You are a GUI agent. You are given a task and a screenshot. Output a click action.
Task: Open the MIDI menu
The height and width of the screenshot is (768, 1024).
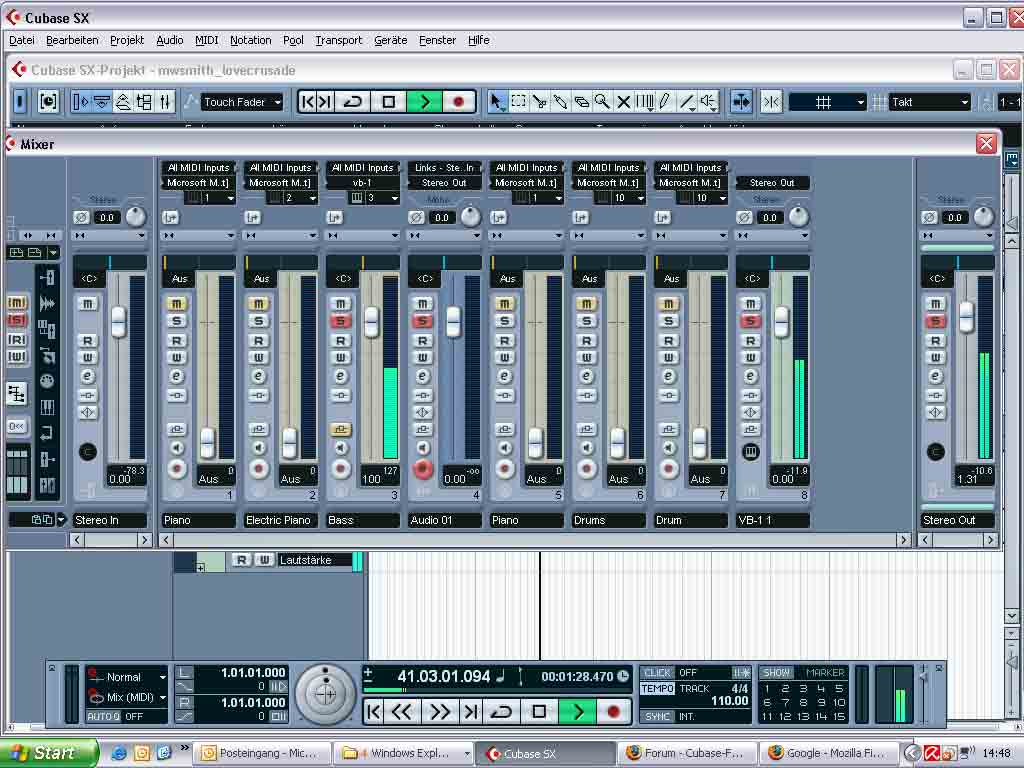[206, 40]
